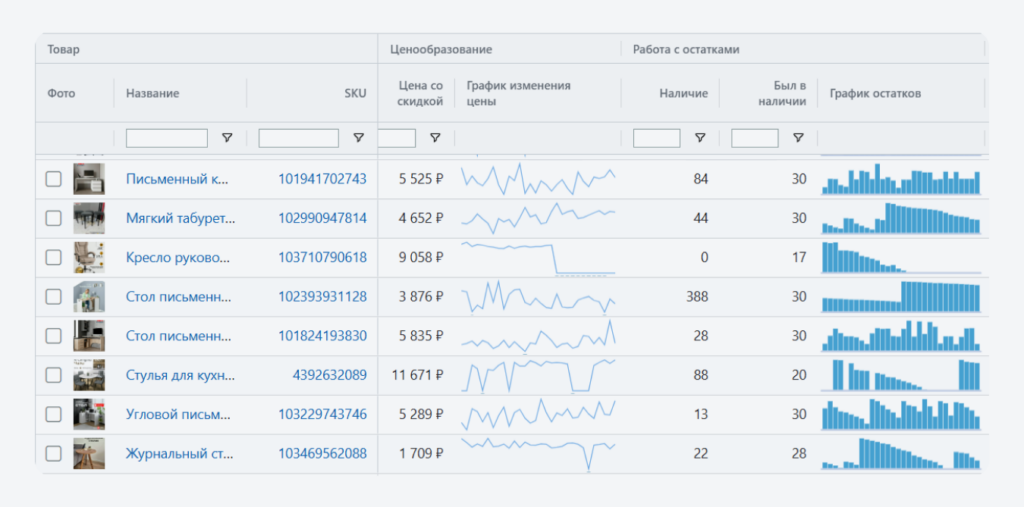Sort by the Название column header

click(153, 93)
